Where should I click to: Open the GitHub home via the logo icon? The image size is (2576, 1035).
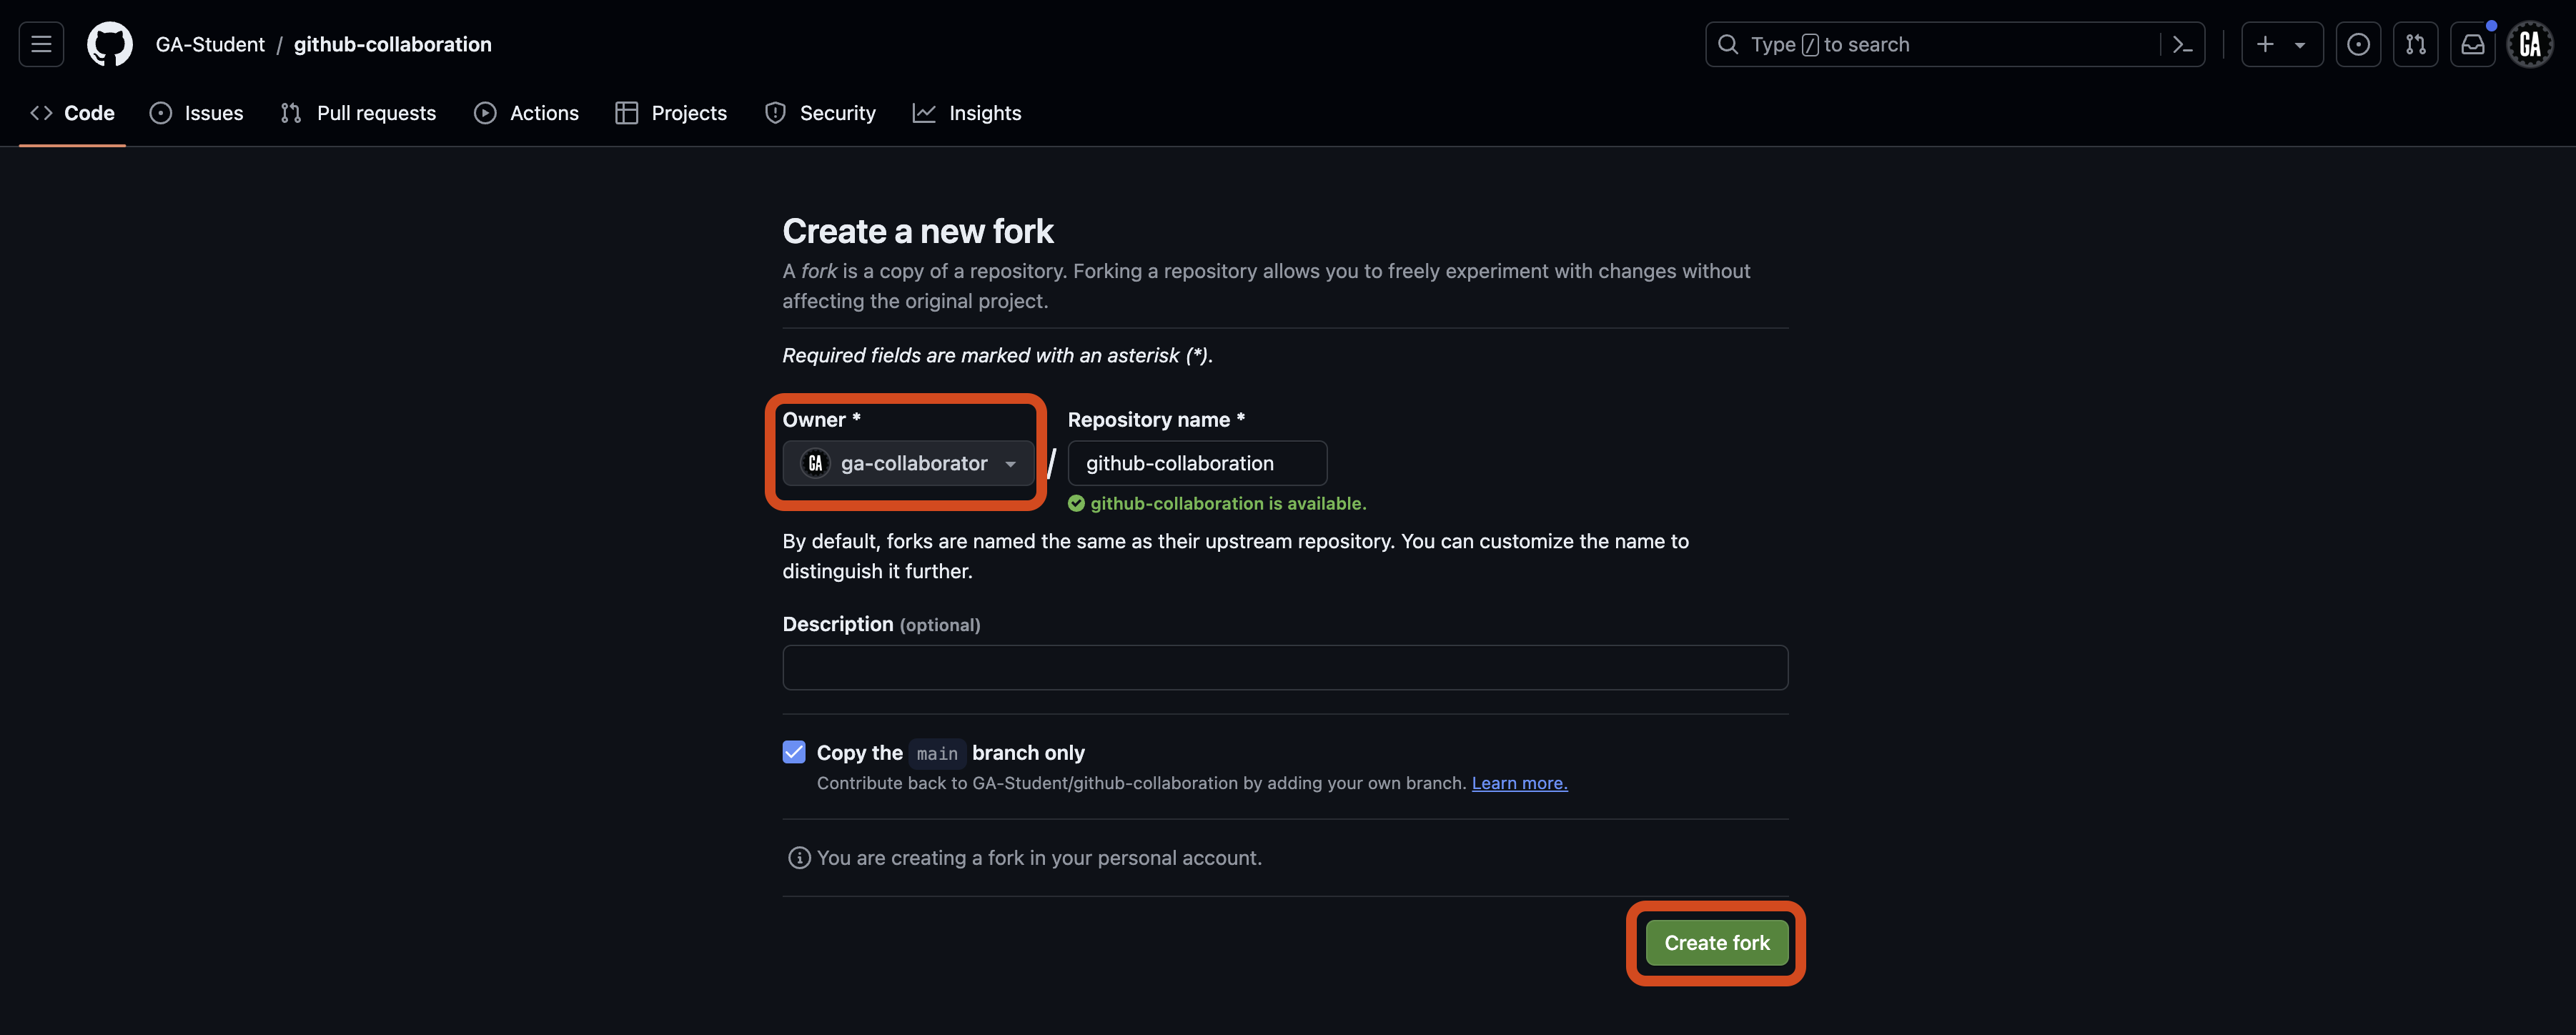(x=109, y=44)
